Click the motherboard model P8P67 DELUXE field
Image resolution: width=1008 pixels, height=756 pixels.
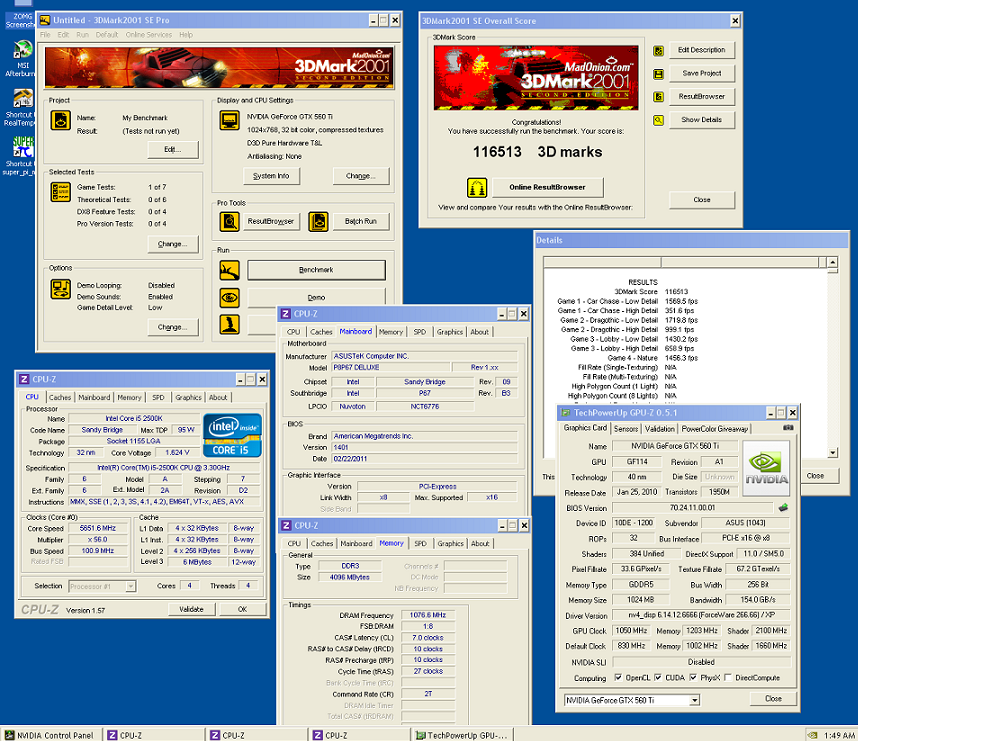[x=392, y=368]
